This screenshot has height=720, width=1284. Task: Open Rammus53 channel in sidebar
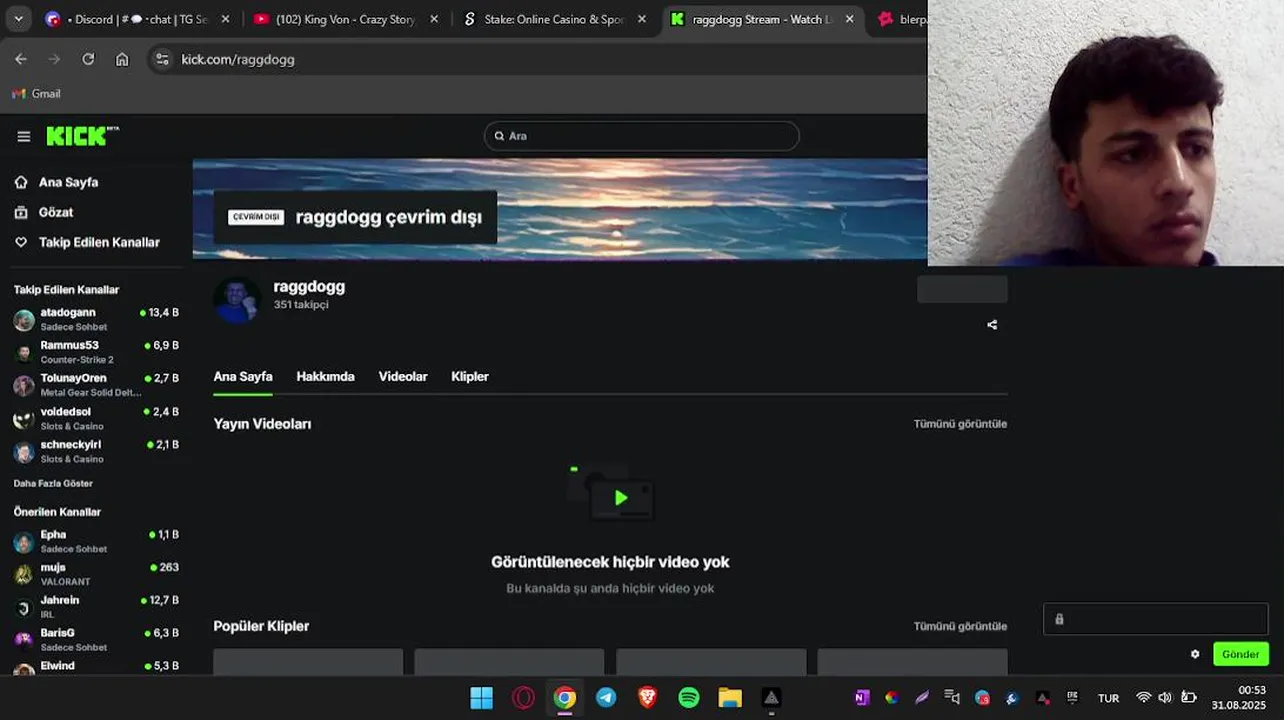click(x=96, y=352)
